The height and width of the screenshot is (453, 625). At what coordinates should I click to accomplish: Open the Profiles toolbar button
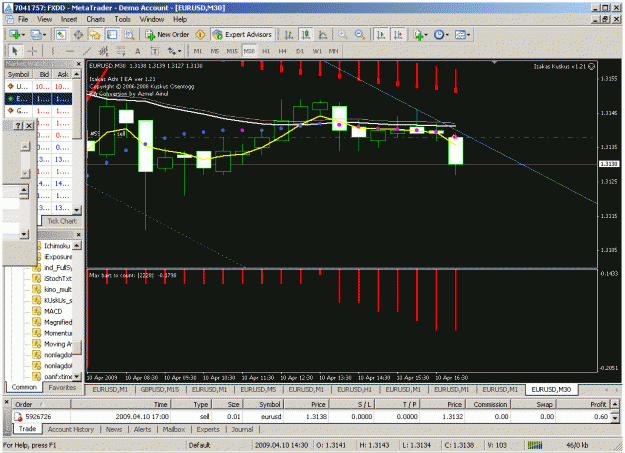[x=38, y=35]
